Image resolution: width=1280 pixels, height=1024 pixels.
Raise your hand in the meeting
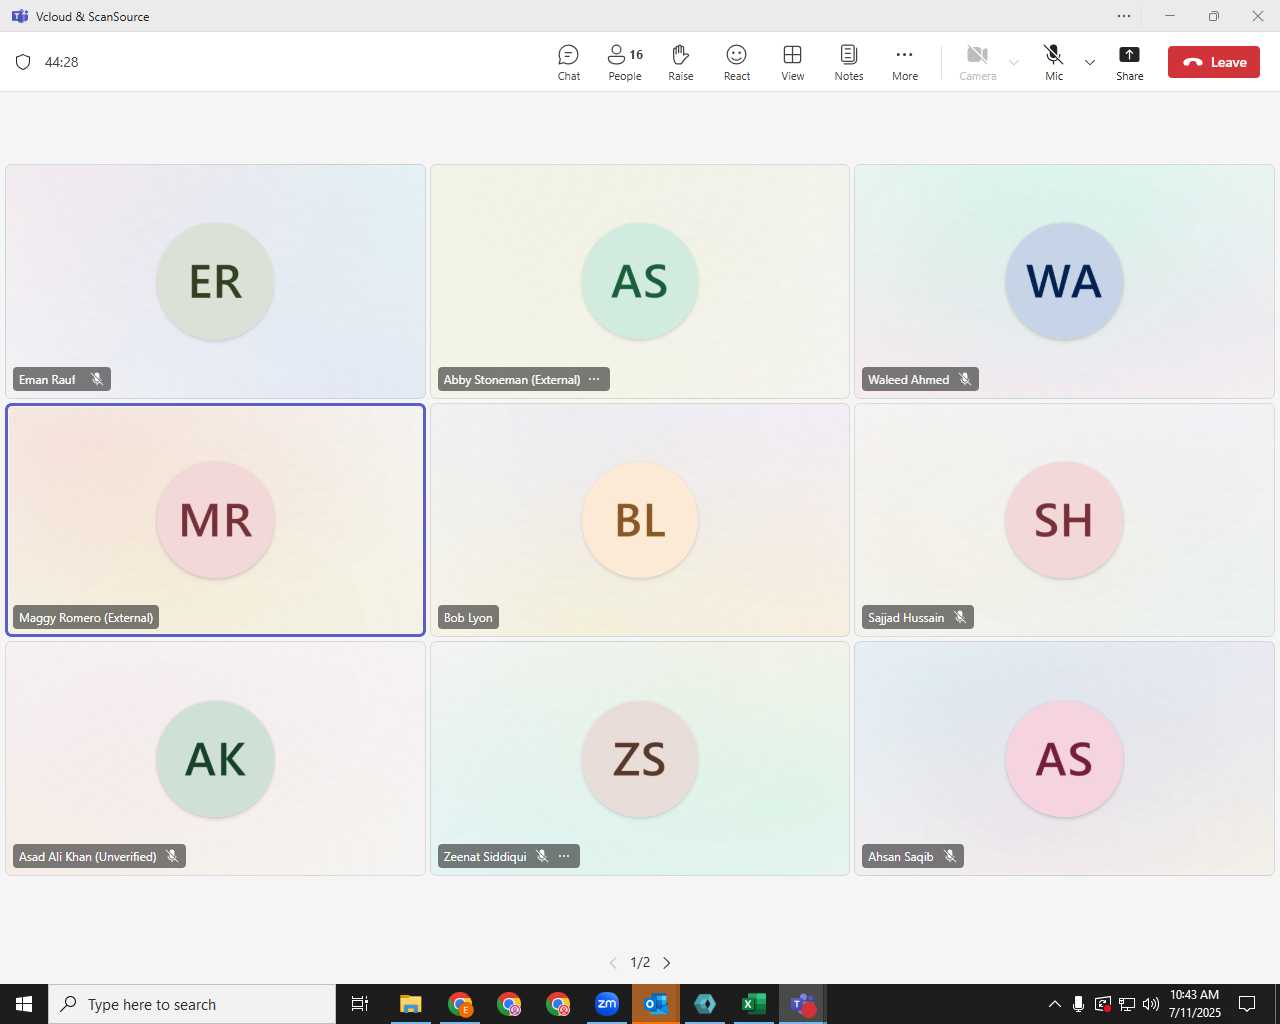click(681, 62)
